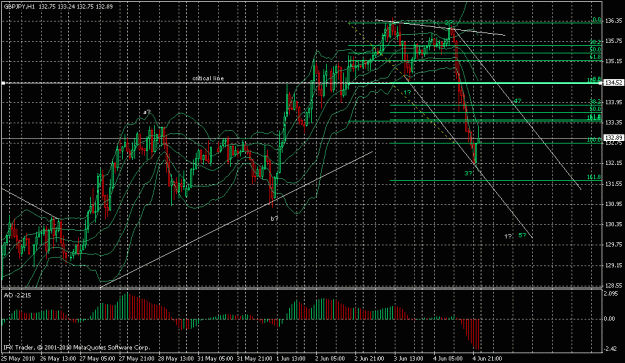Click the 129.15 price axis label
This screenshot has width=625, height=363.
[613, 265]
